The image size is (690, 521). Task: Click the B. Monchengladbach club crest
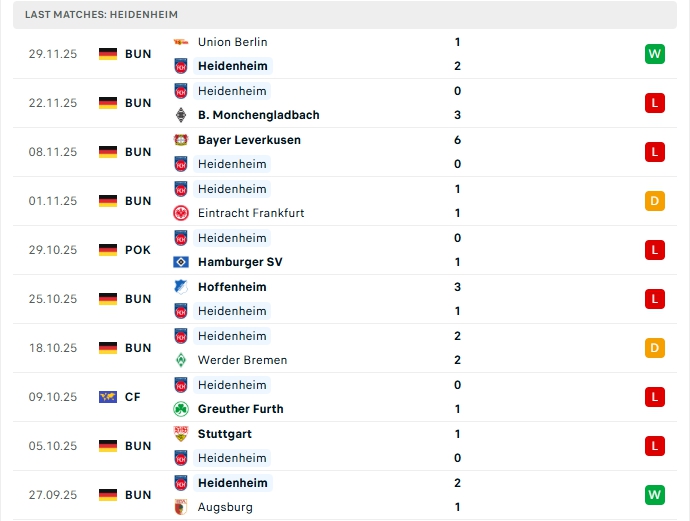(181, 115)
